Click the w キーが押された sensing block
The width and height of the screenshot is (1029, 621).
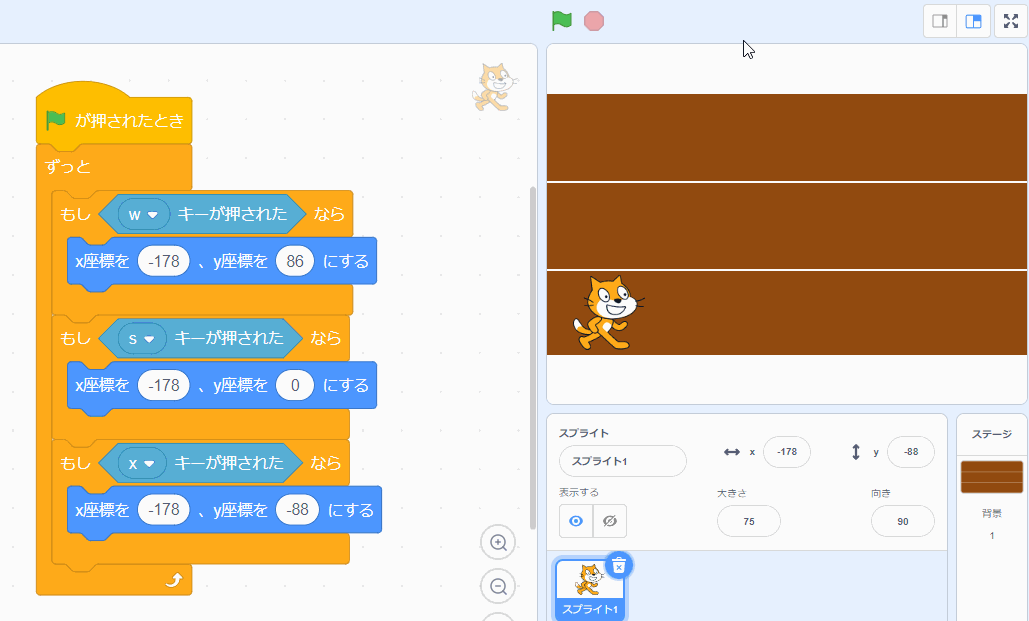pyautogui.click(x=232, y=214)
